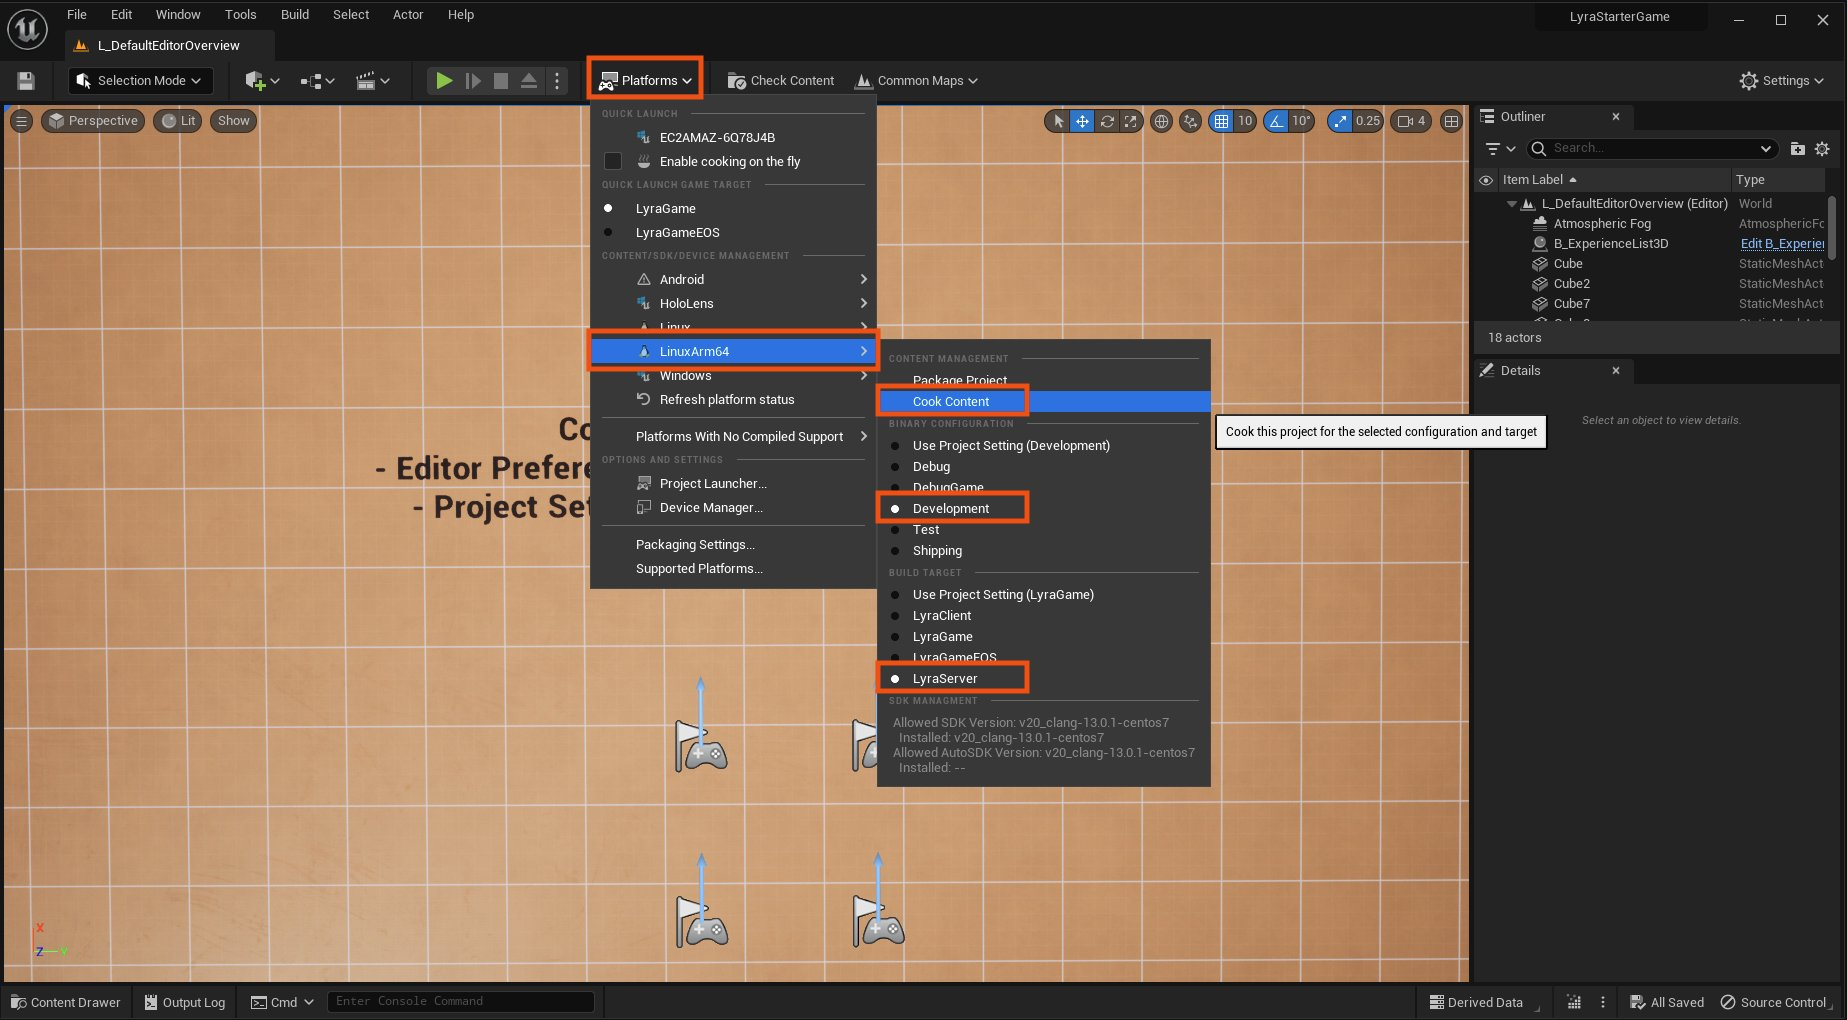The width and height of the screenshot is (1847, 1020).
Task: Toggle grid snapping icon
Action: 1221,121
